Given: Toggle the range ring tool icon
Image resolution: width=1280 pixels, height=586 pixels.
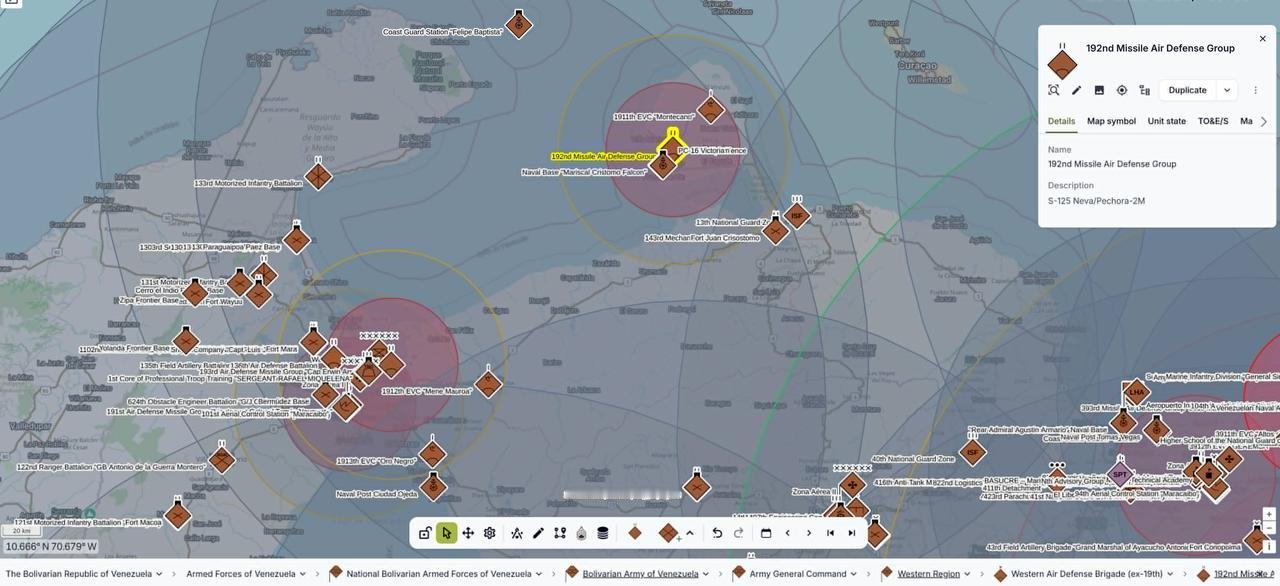Looking at the screenshot, I should [581, 533].
